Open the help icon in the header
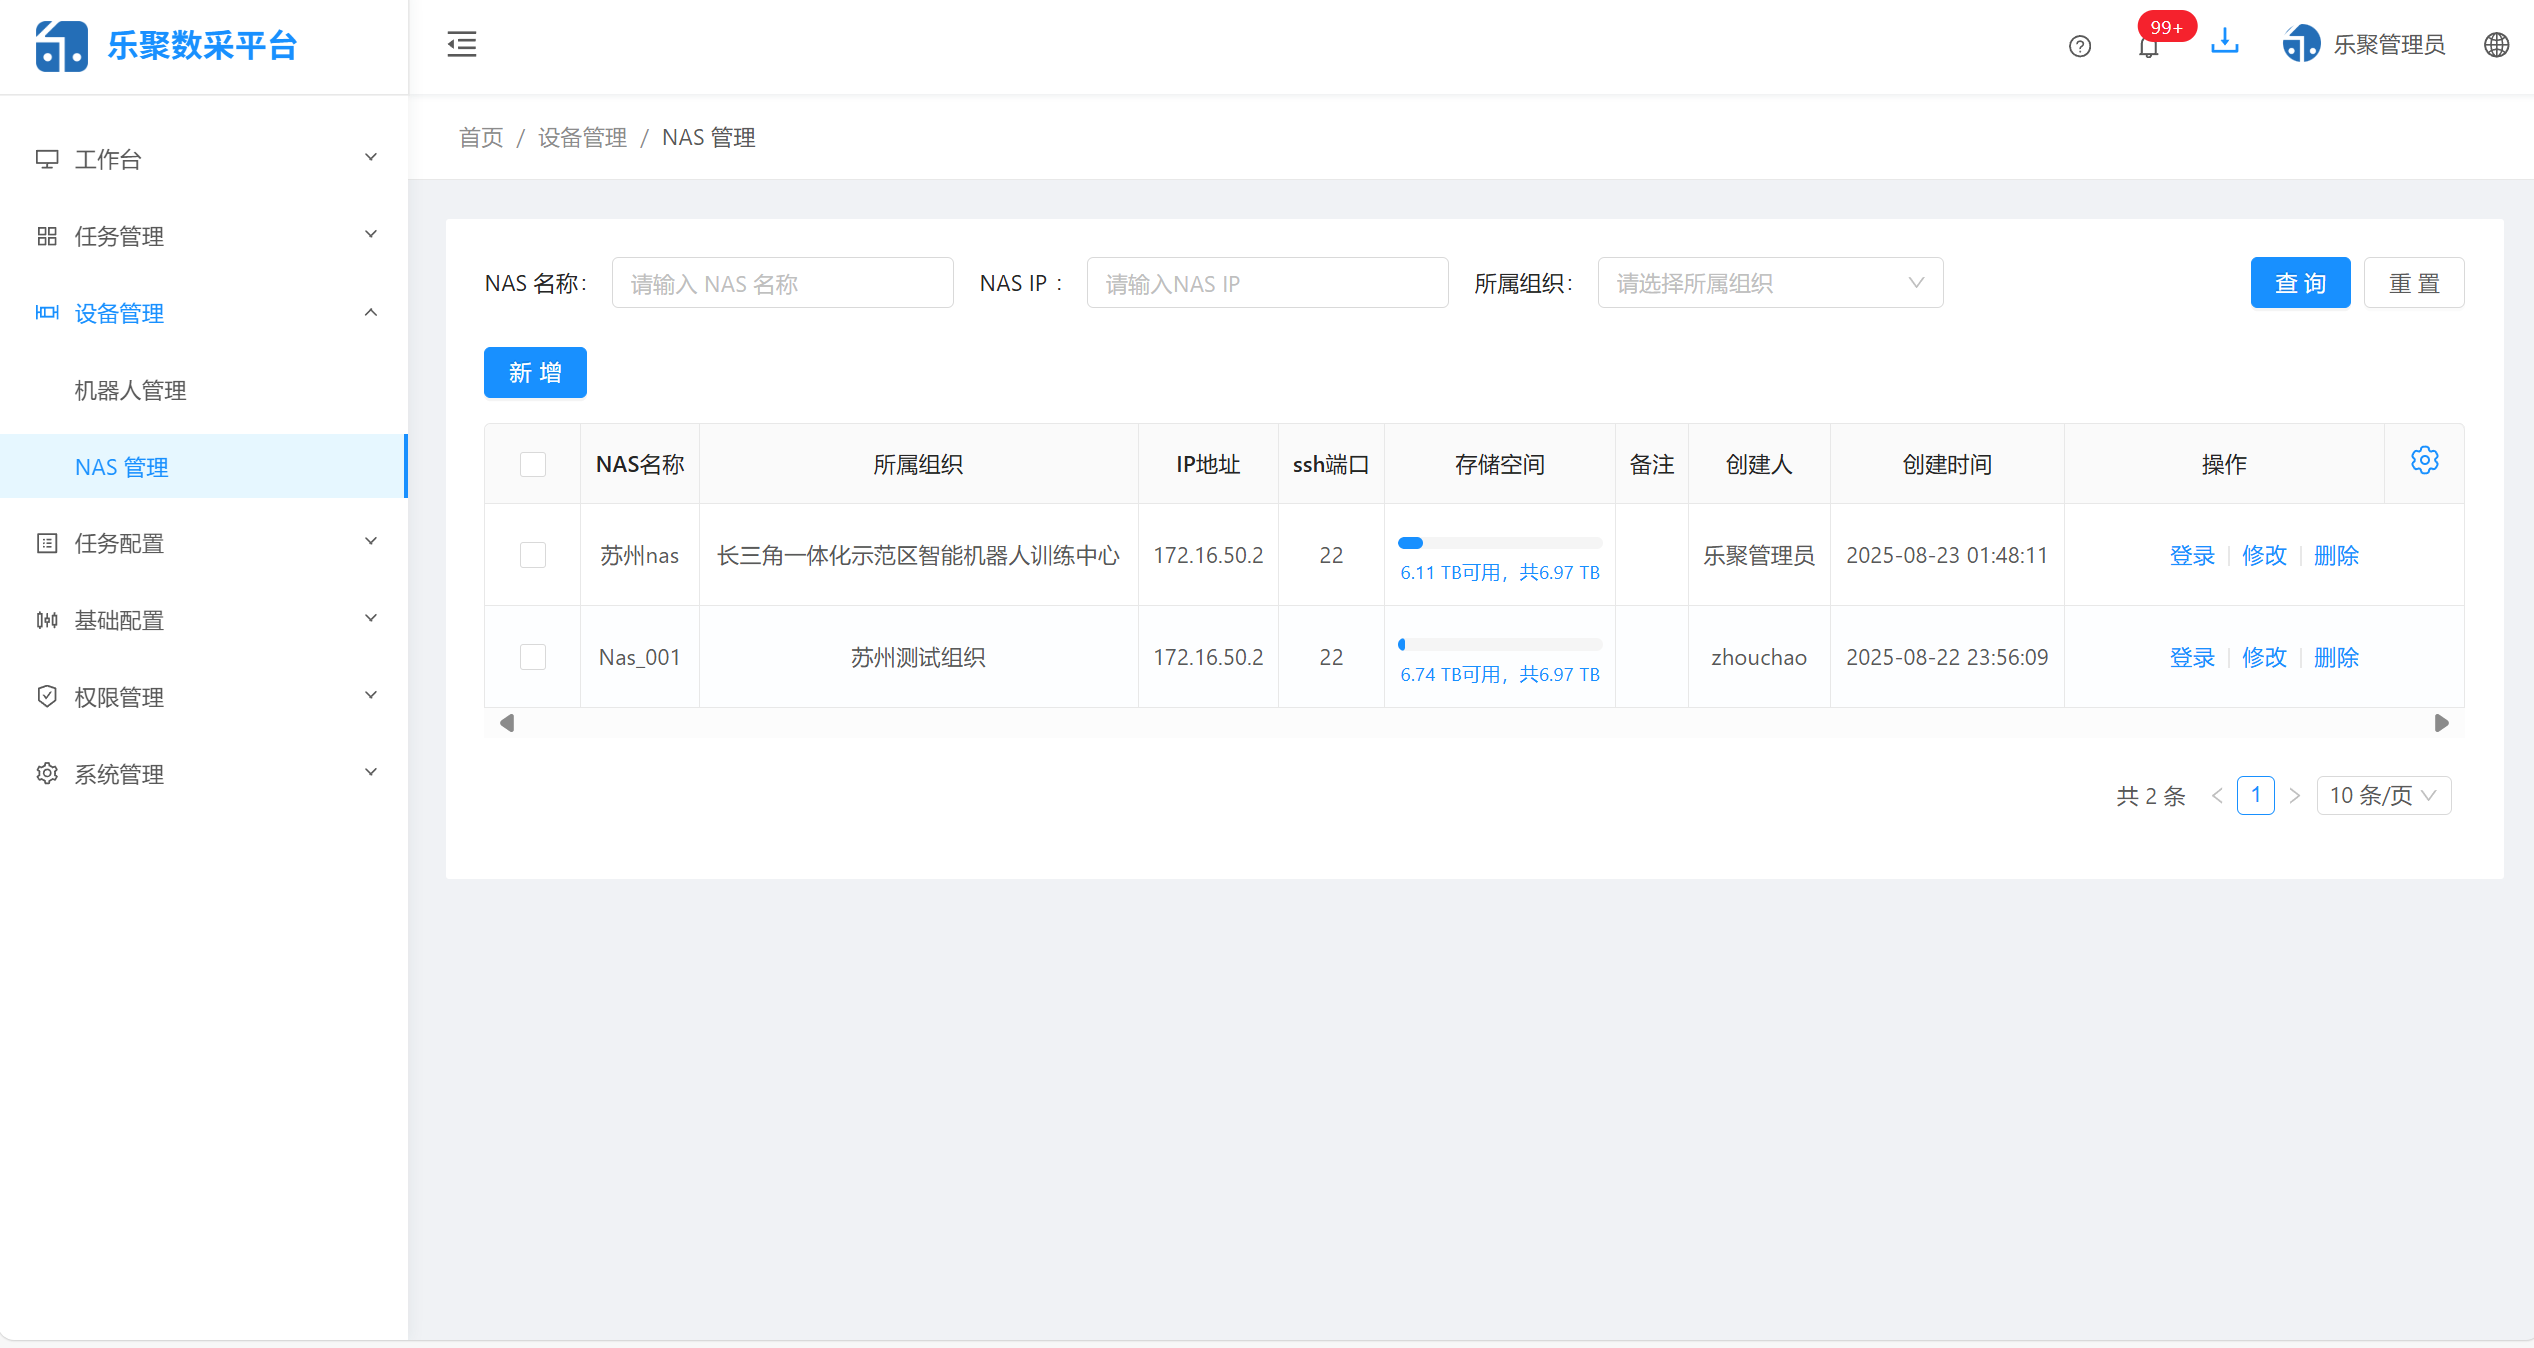Screen dimensions: 2534x1348 point(2080,46)
